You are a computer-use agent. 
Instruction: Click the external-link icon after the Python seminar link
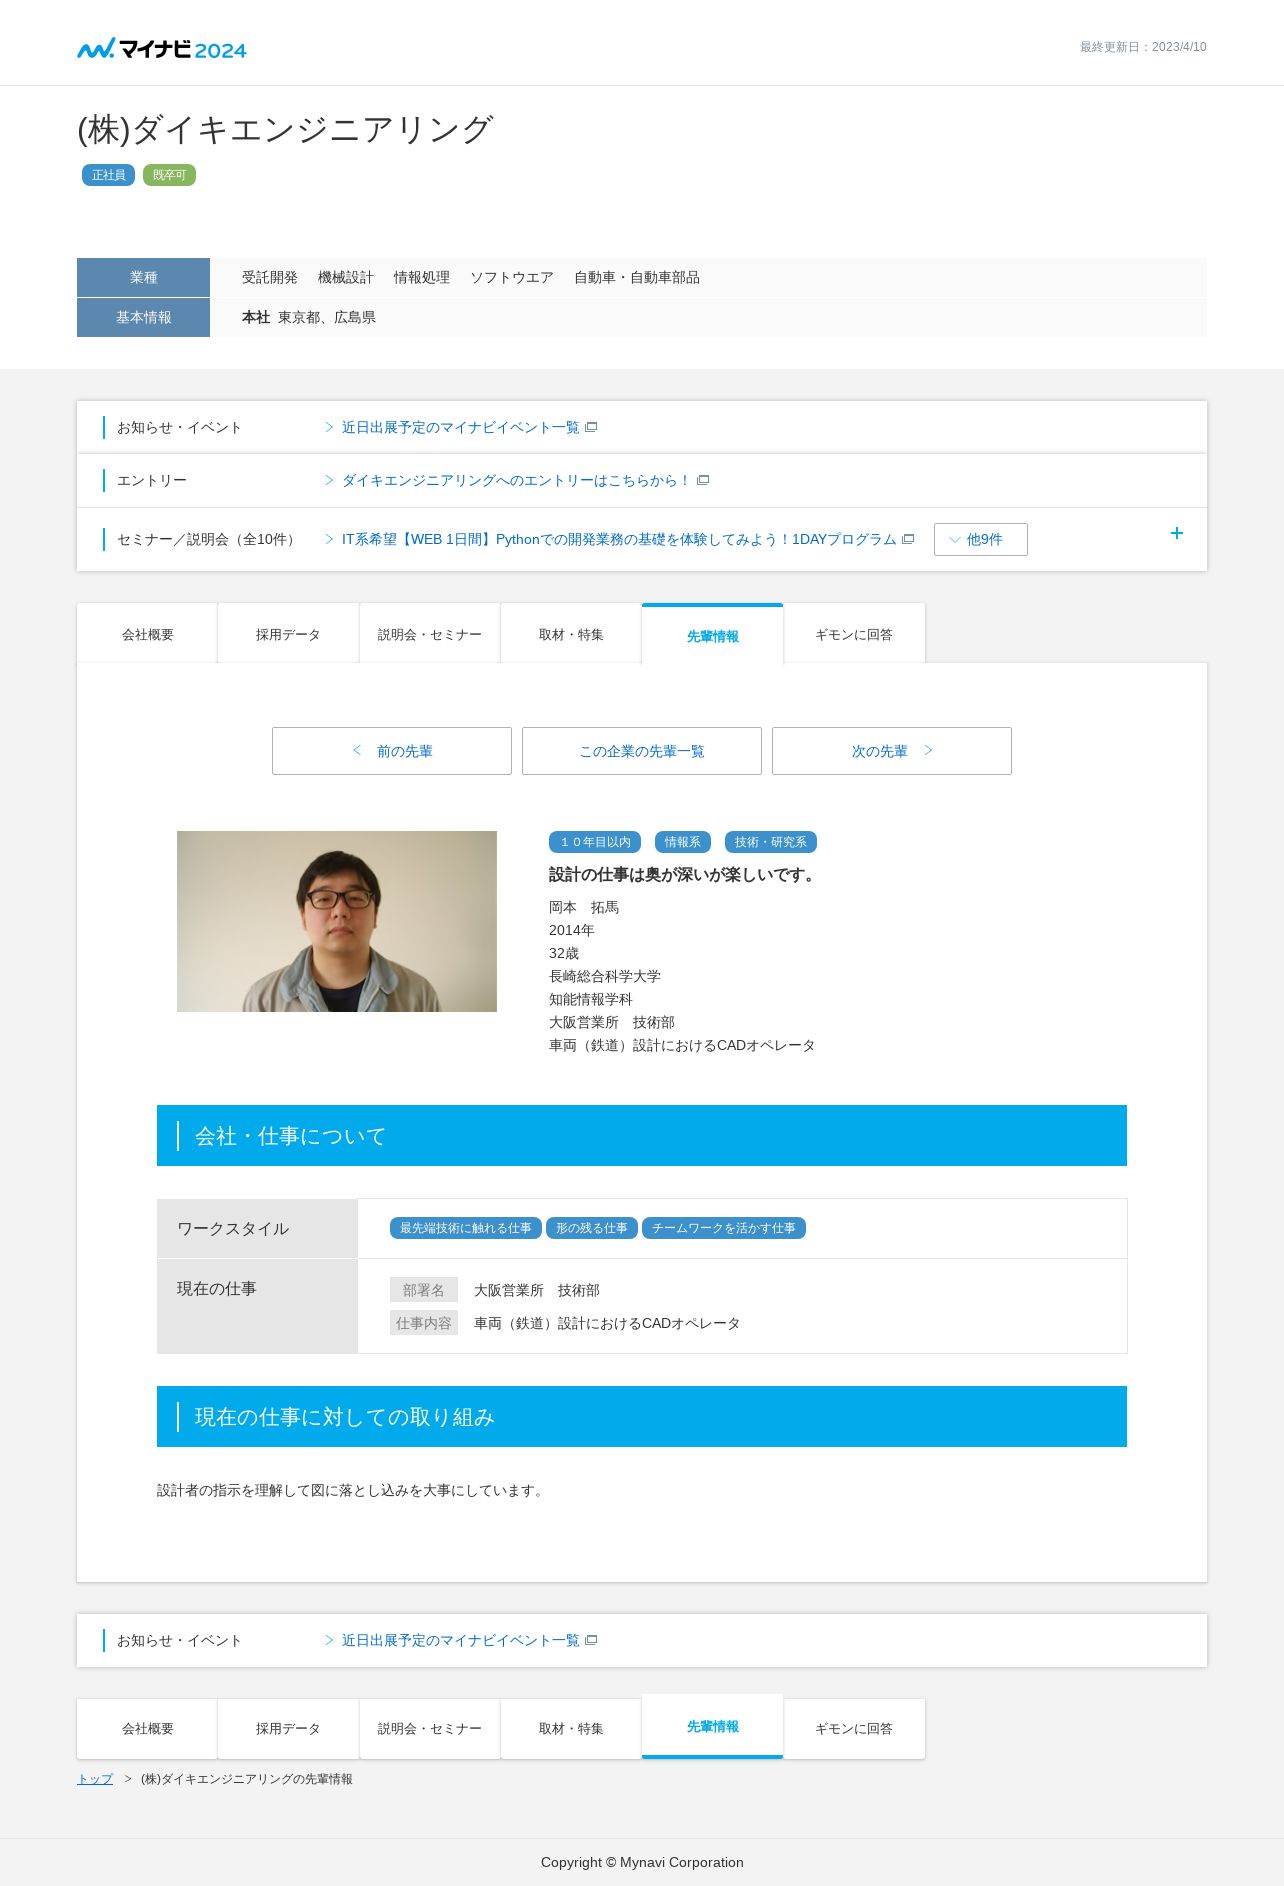point(908,539)
